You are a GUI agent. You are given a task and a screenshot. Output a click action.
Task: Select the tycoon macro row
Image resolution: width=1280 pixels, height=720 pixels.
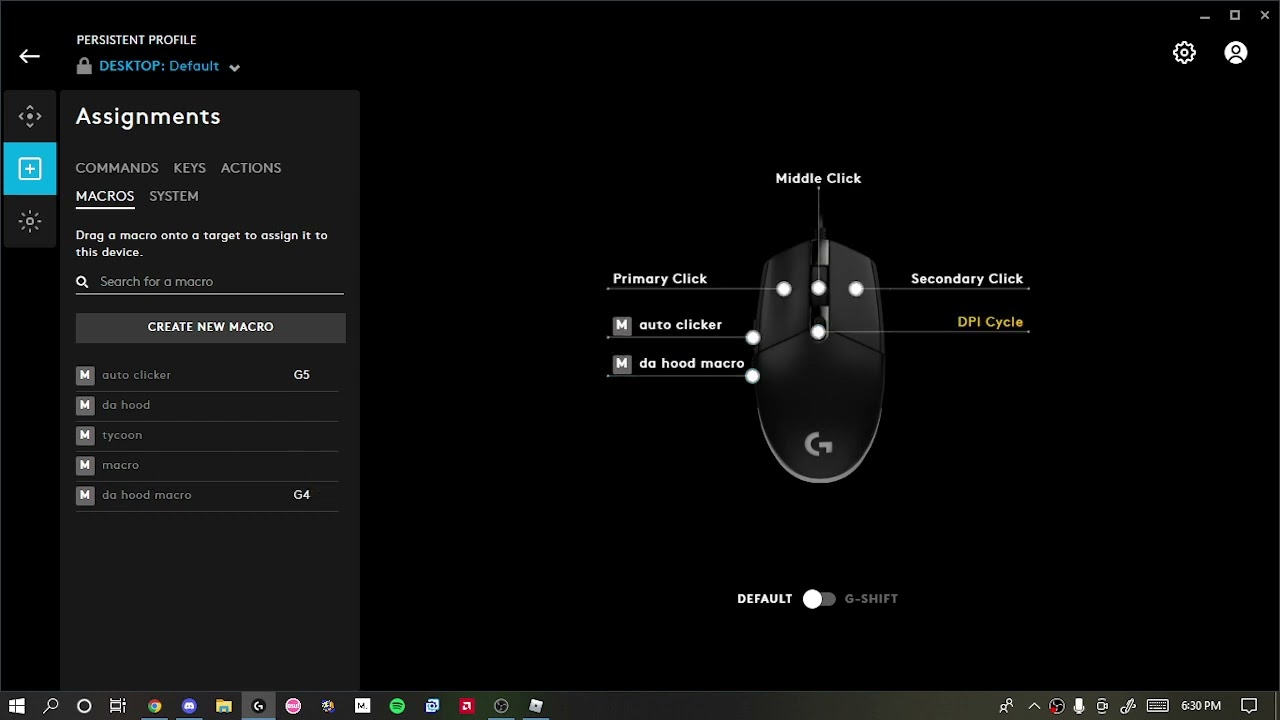pos(207,435)
